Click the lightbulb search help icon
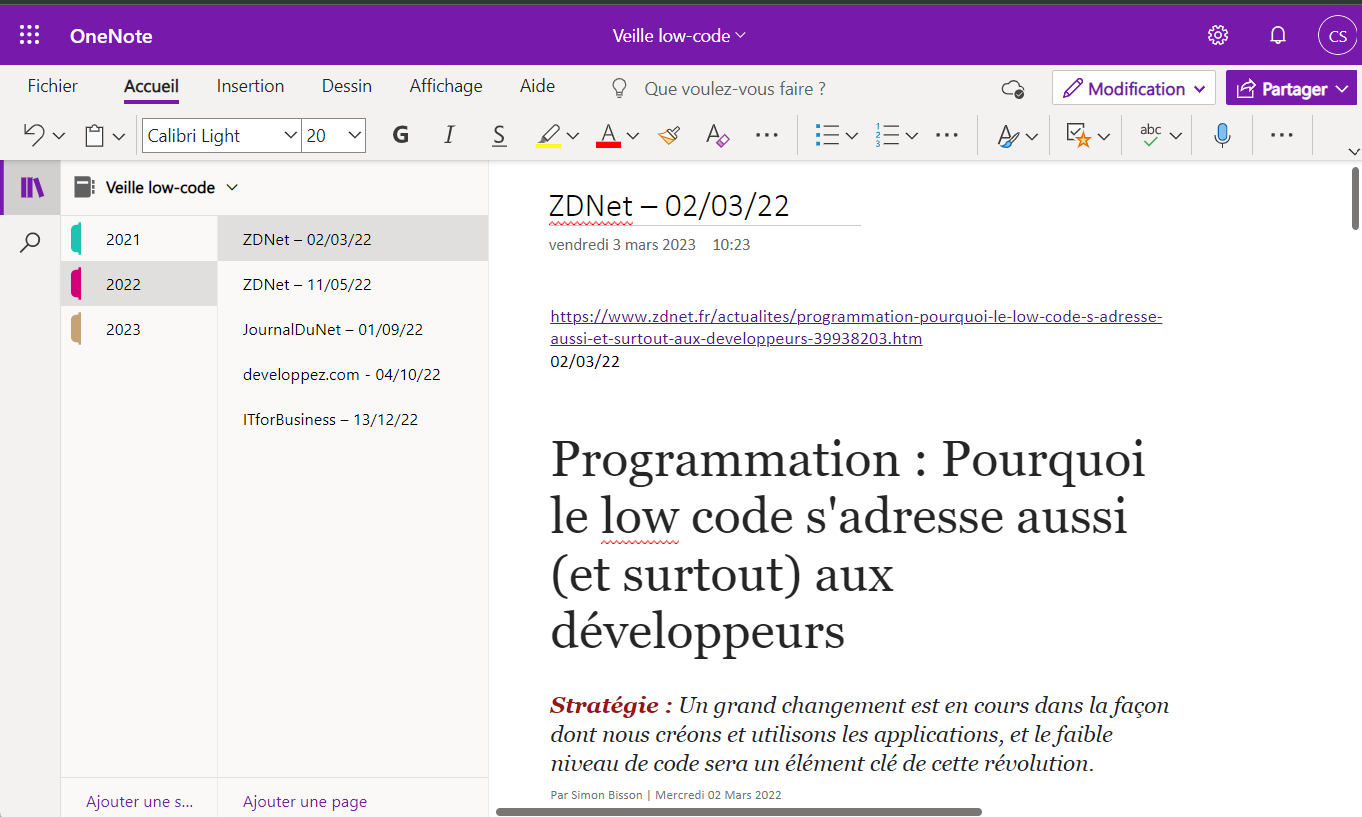The width and height of the screenshot is (1362, 817). click(x=619, y=88)
